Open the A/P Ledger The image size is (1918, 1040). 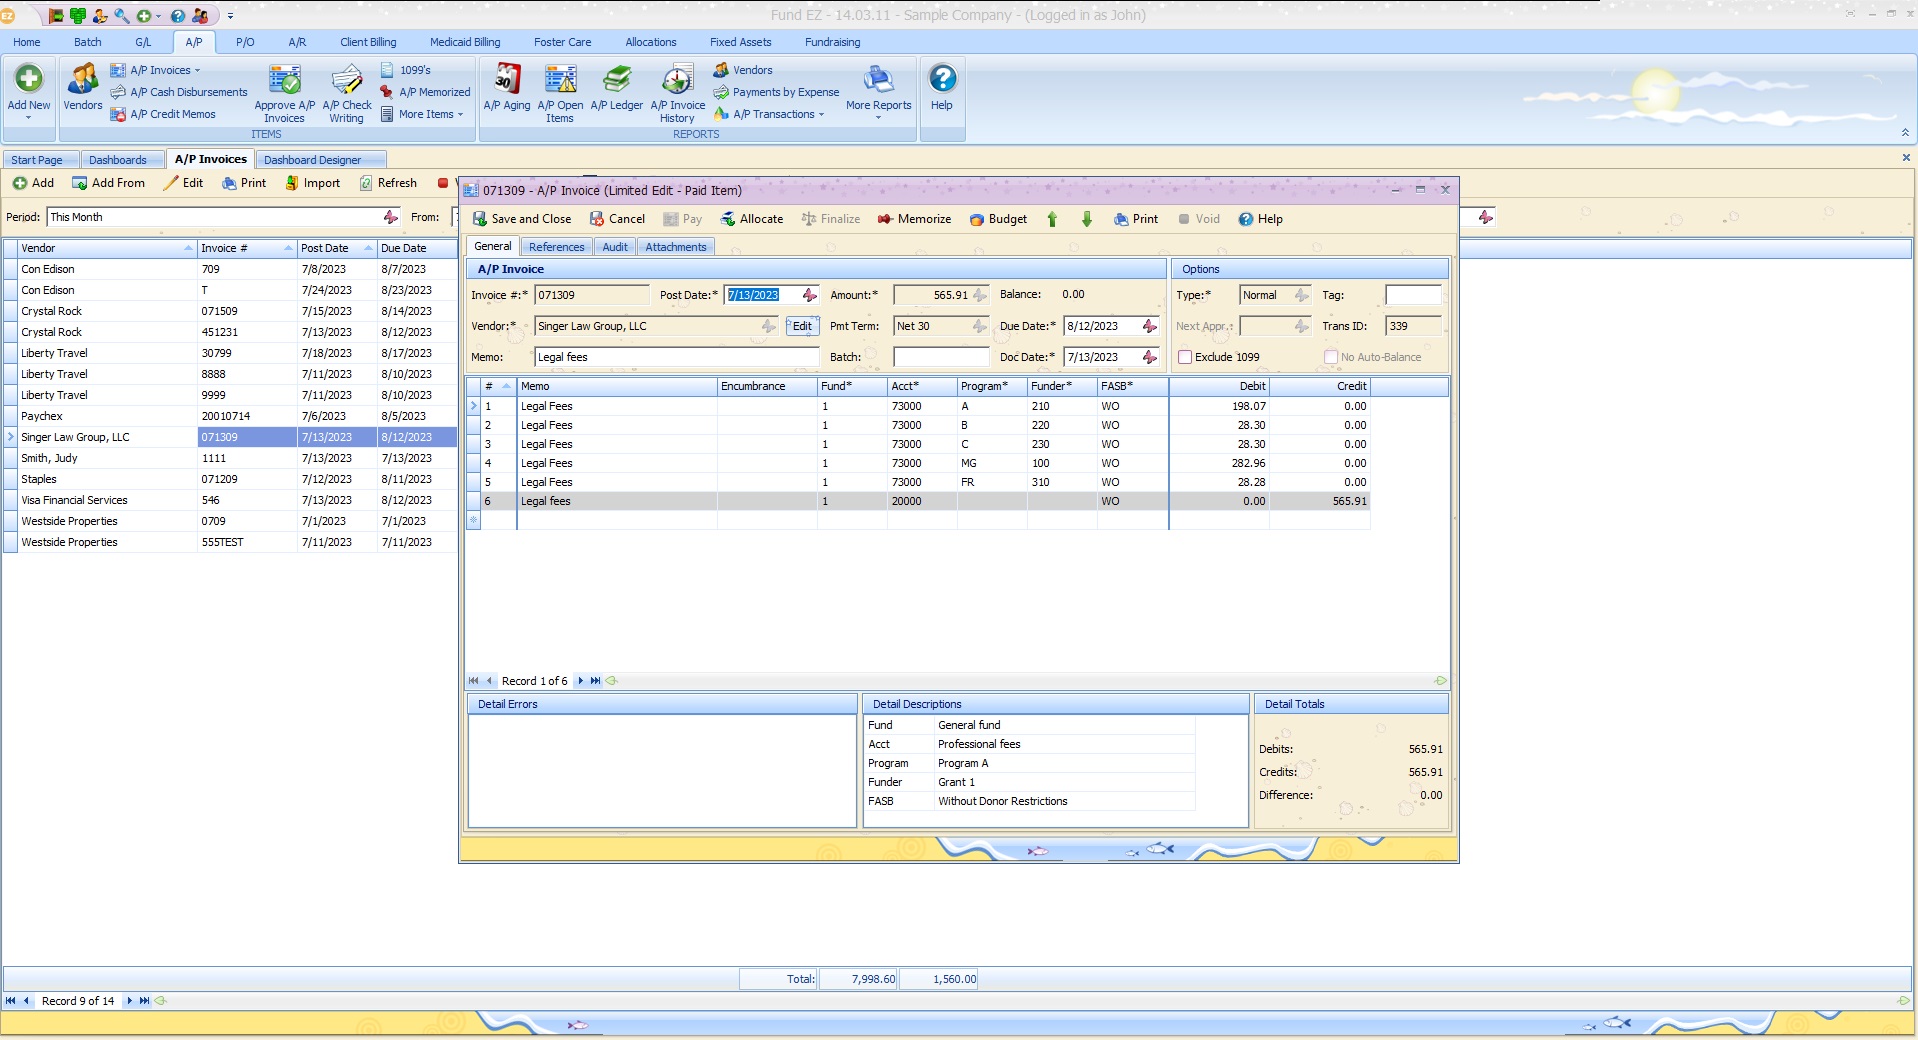(616, 90)
